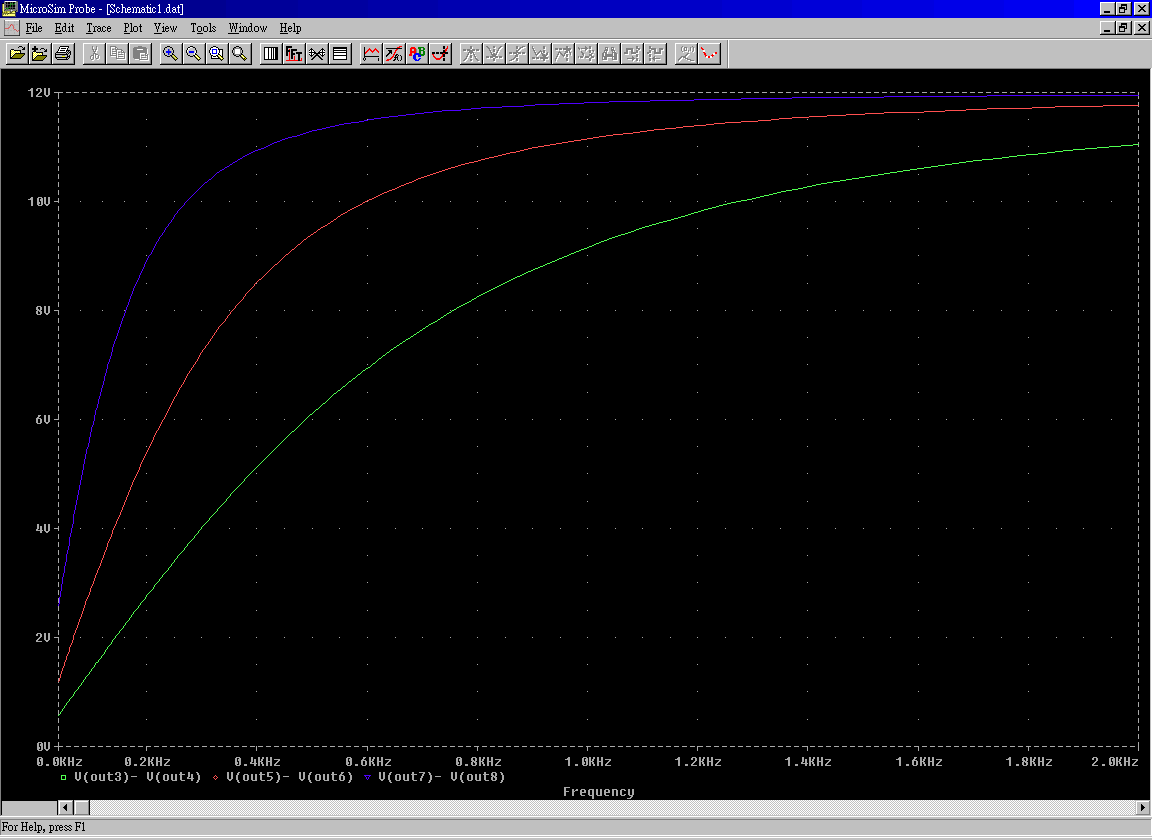Restore the inner Schematic1.dat document window
Viewport: 1152px width, 840px height.
coord(1123,28)
